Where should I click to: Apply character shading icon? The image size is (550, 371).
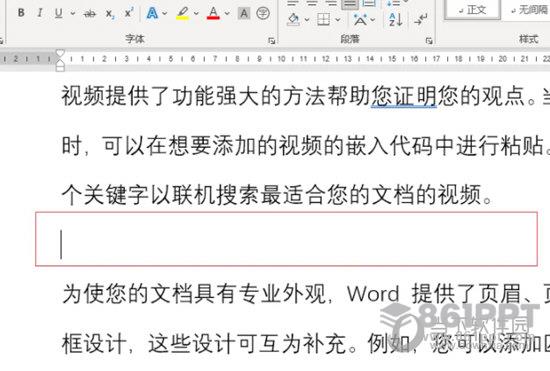coord(244,13)
